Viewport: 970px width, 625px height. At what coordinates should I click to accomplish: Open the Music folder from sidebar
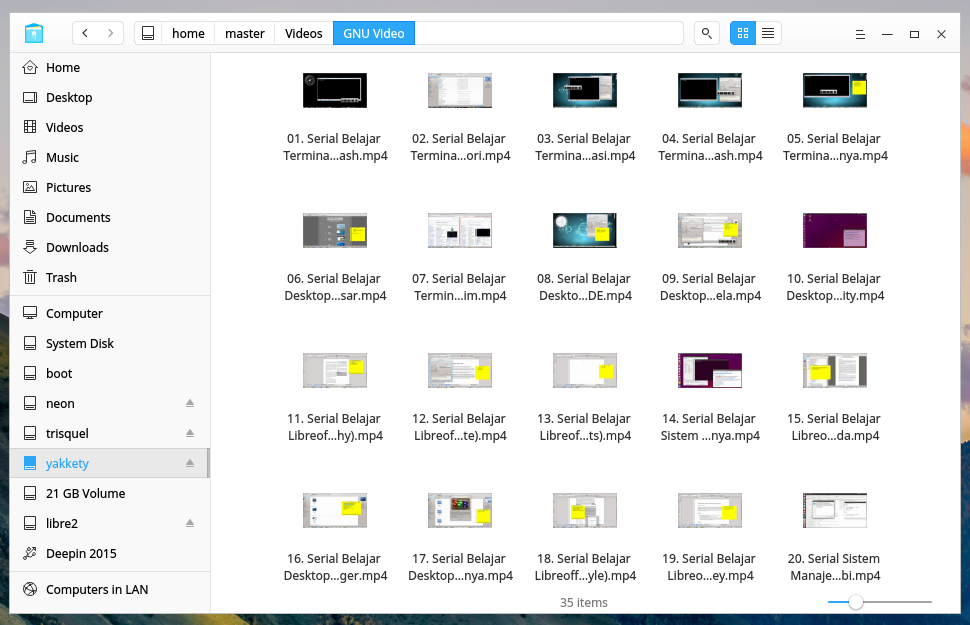pos(63,157)
